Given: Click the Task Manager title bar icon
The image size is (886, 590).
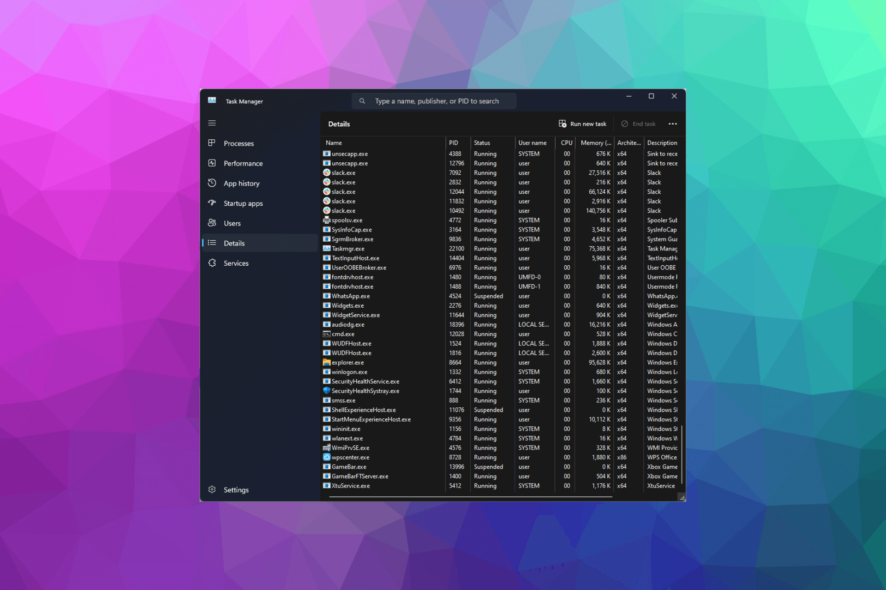Looking at the screenshot, I should [x=212, y=101].
